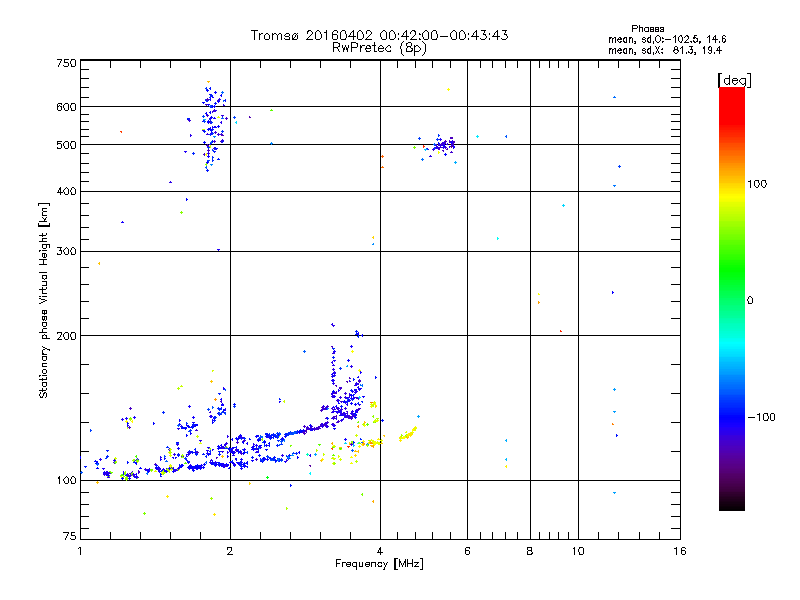Click the 'mean, sd,O:-102.5, 14.6' statistic
Viewport: 800px width, 600px height.
667,39
